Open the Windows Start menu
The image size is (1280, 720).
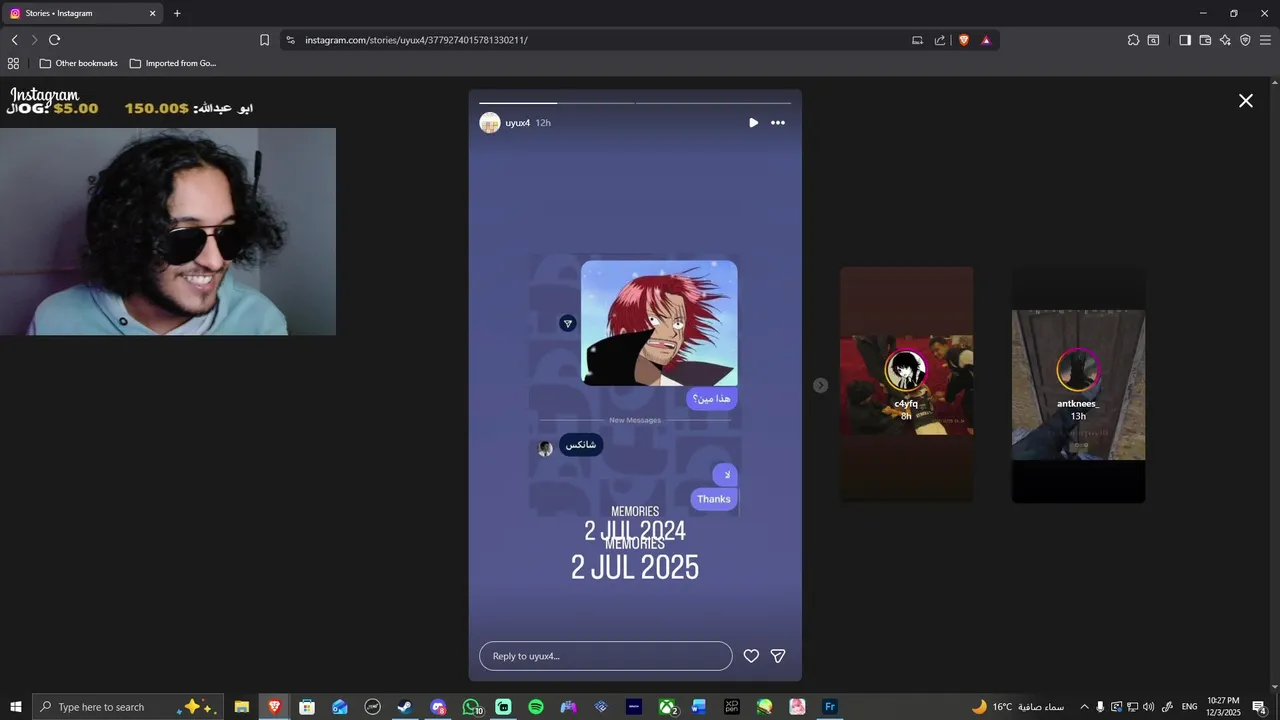(16, 707)
